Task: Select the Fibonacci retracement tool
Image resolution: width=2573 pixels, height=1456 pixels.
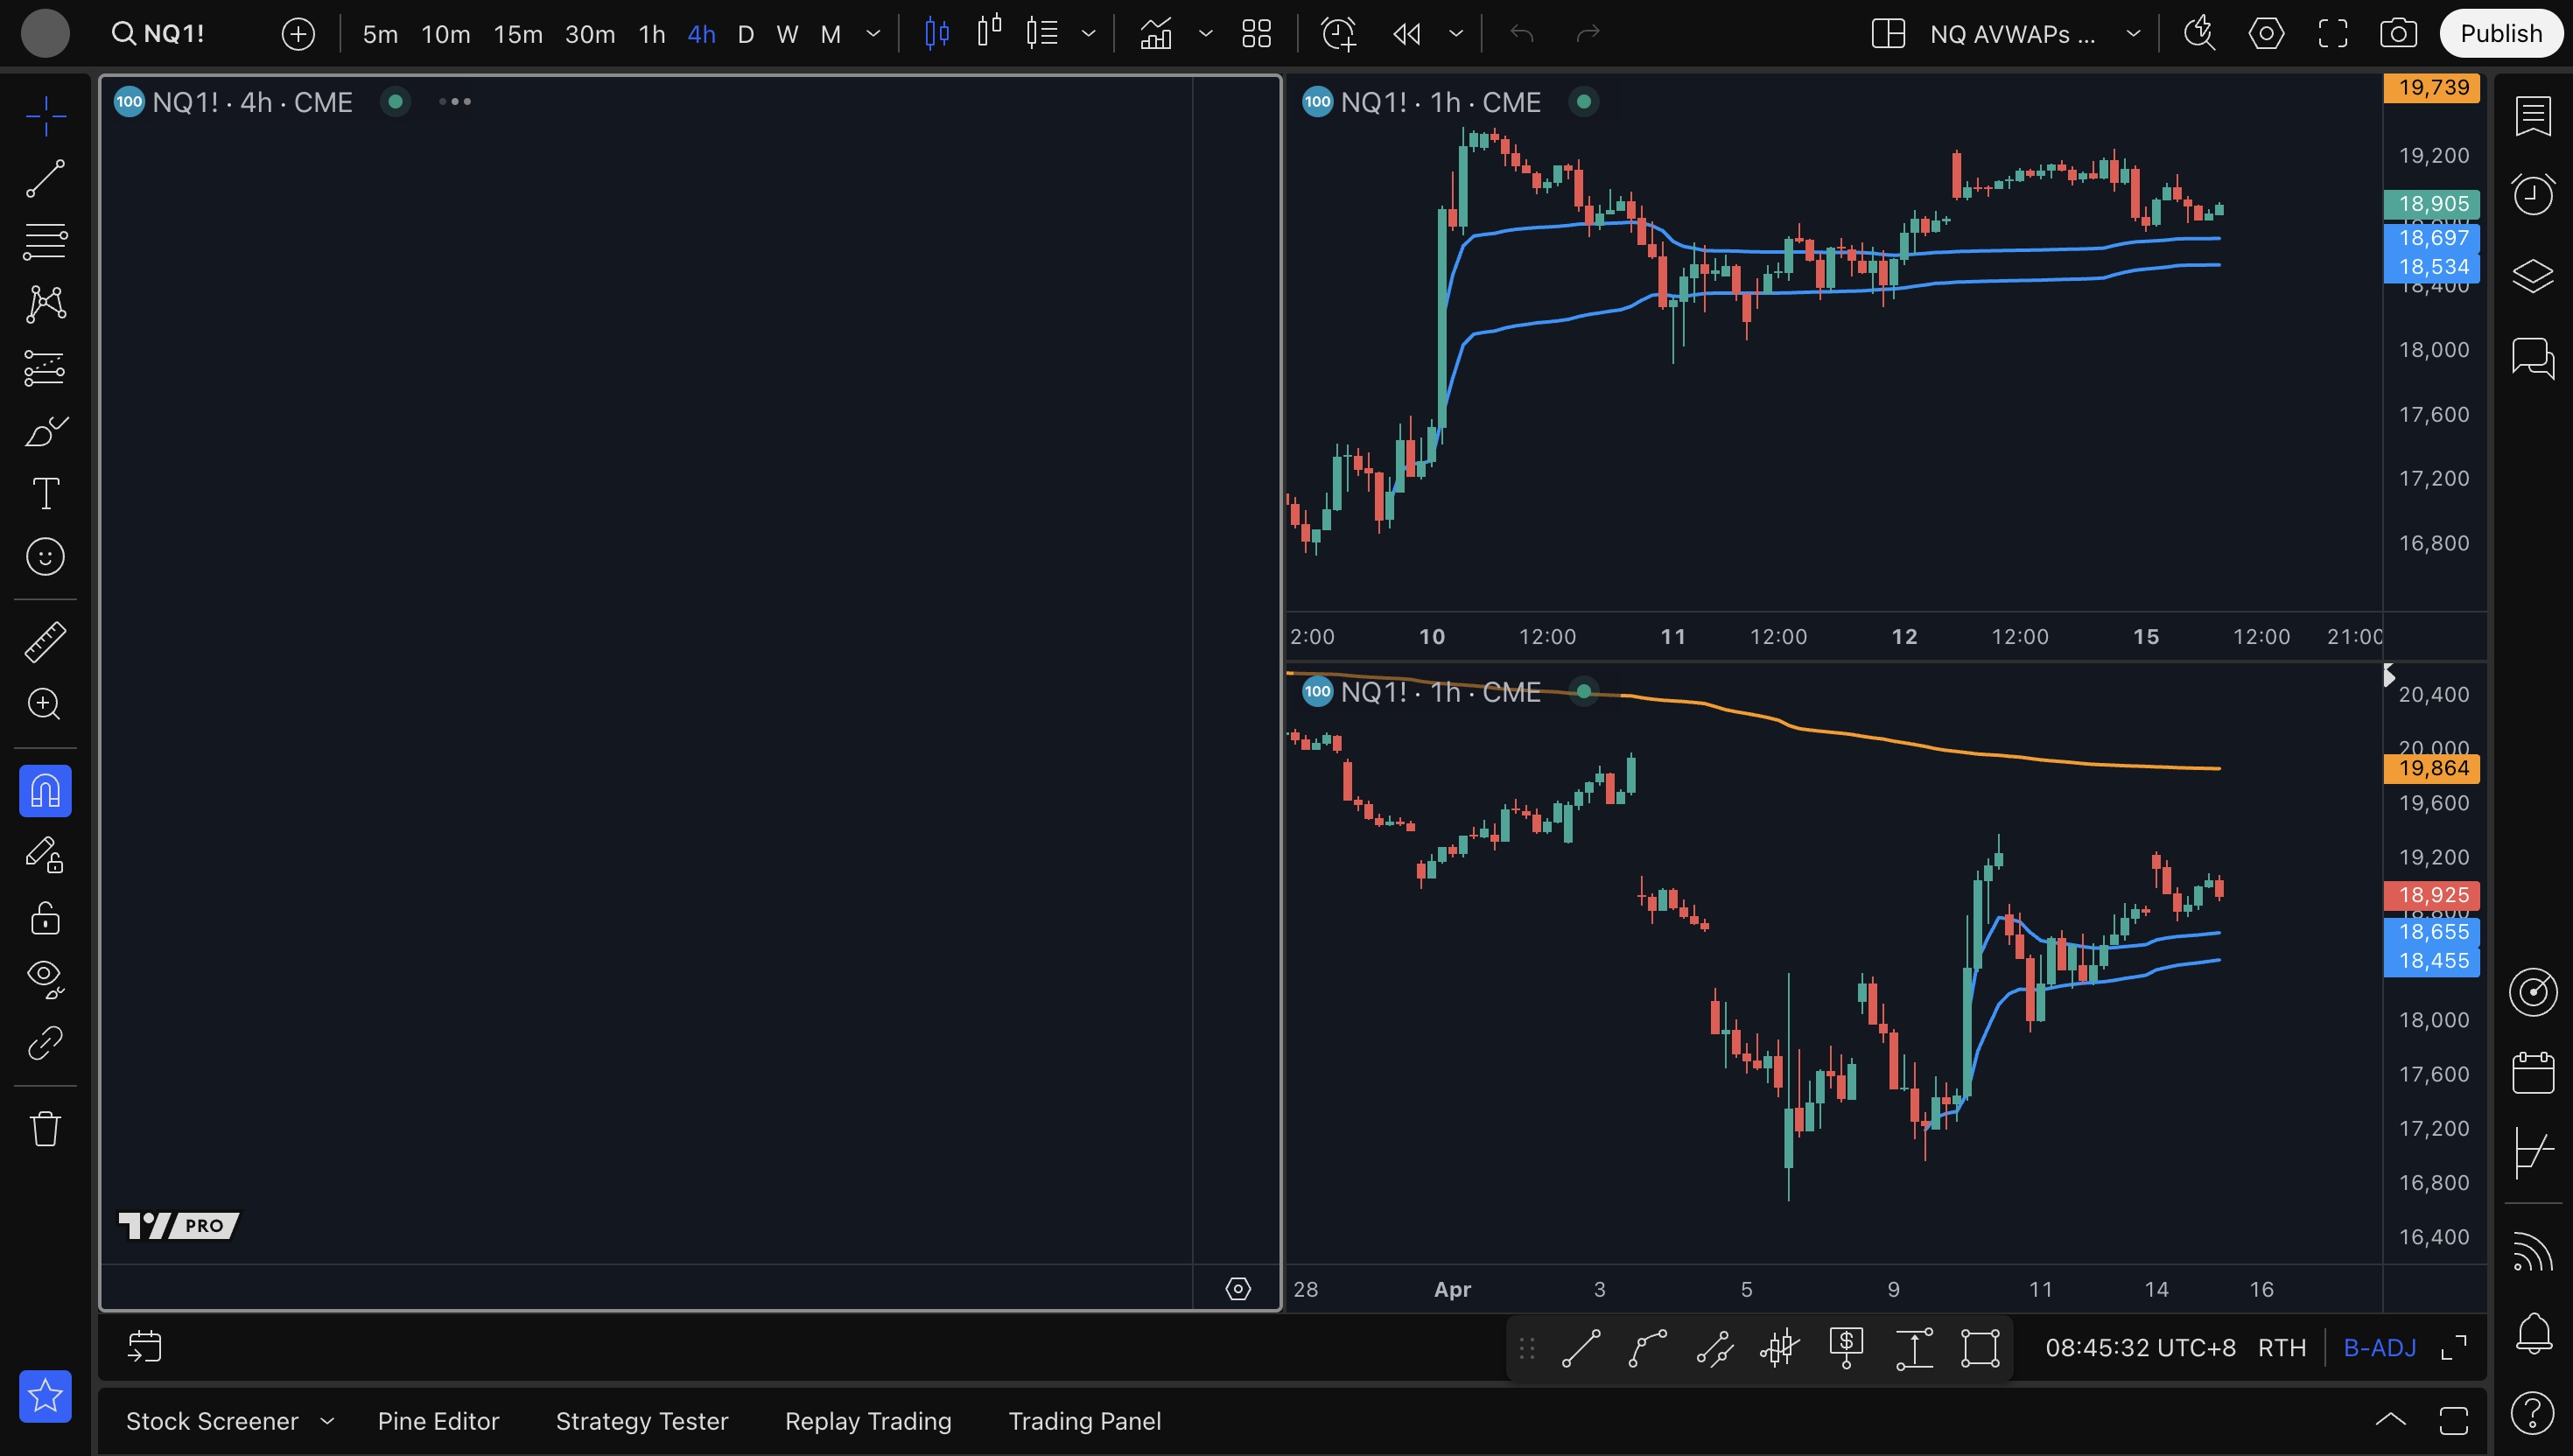Action: (45, 241)
